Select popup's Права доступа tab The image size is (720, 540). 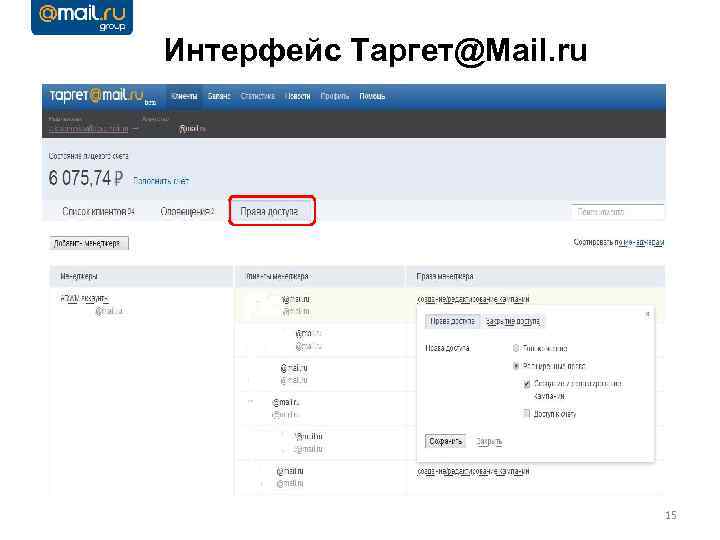click(452, 321)
